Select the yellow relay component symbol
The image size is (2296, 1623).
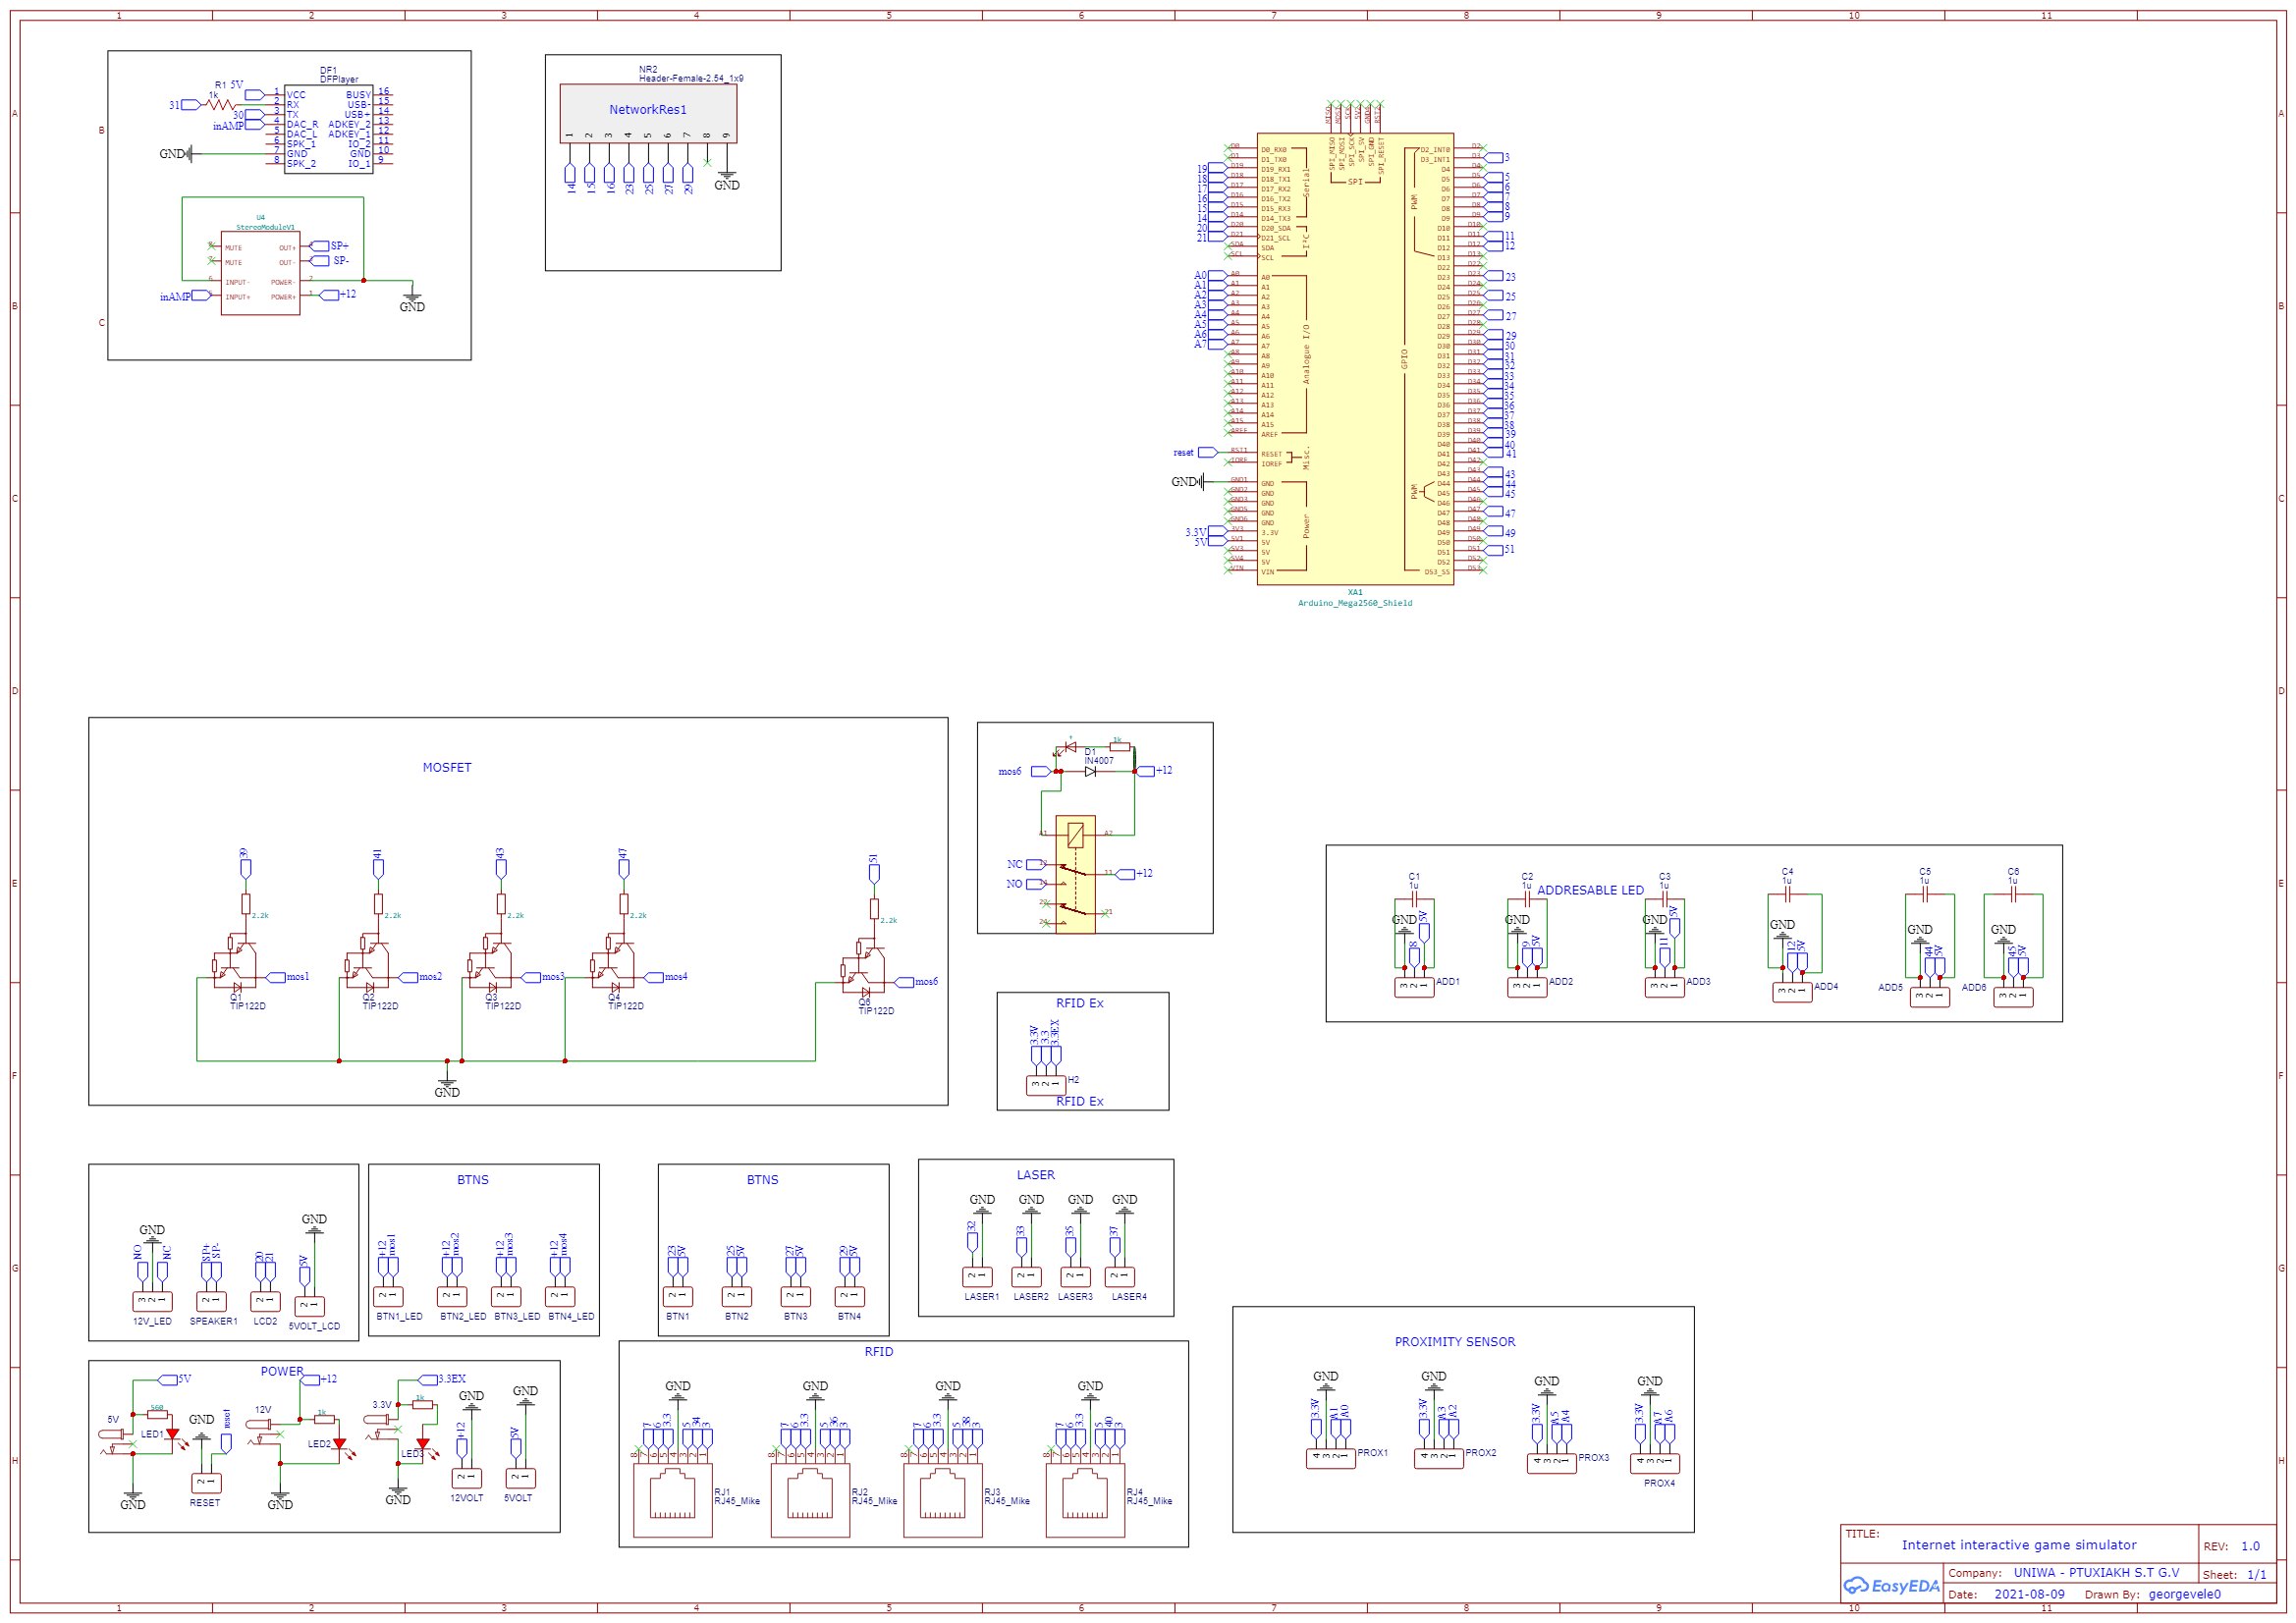tap(1075, 873)
